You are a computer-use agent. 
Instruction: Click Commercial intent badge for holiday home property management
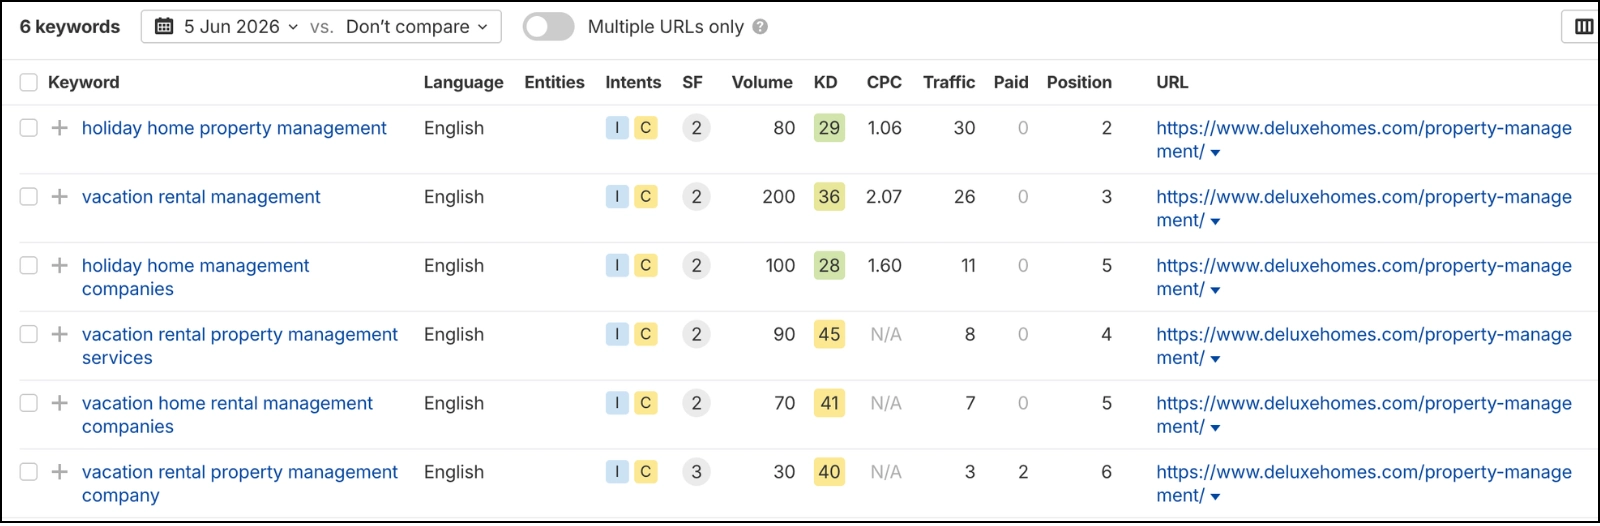pyautogui.click(x=646, y=128)
